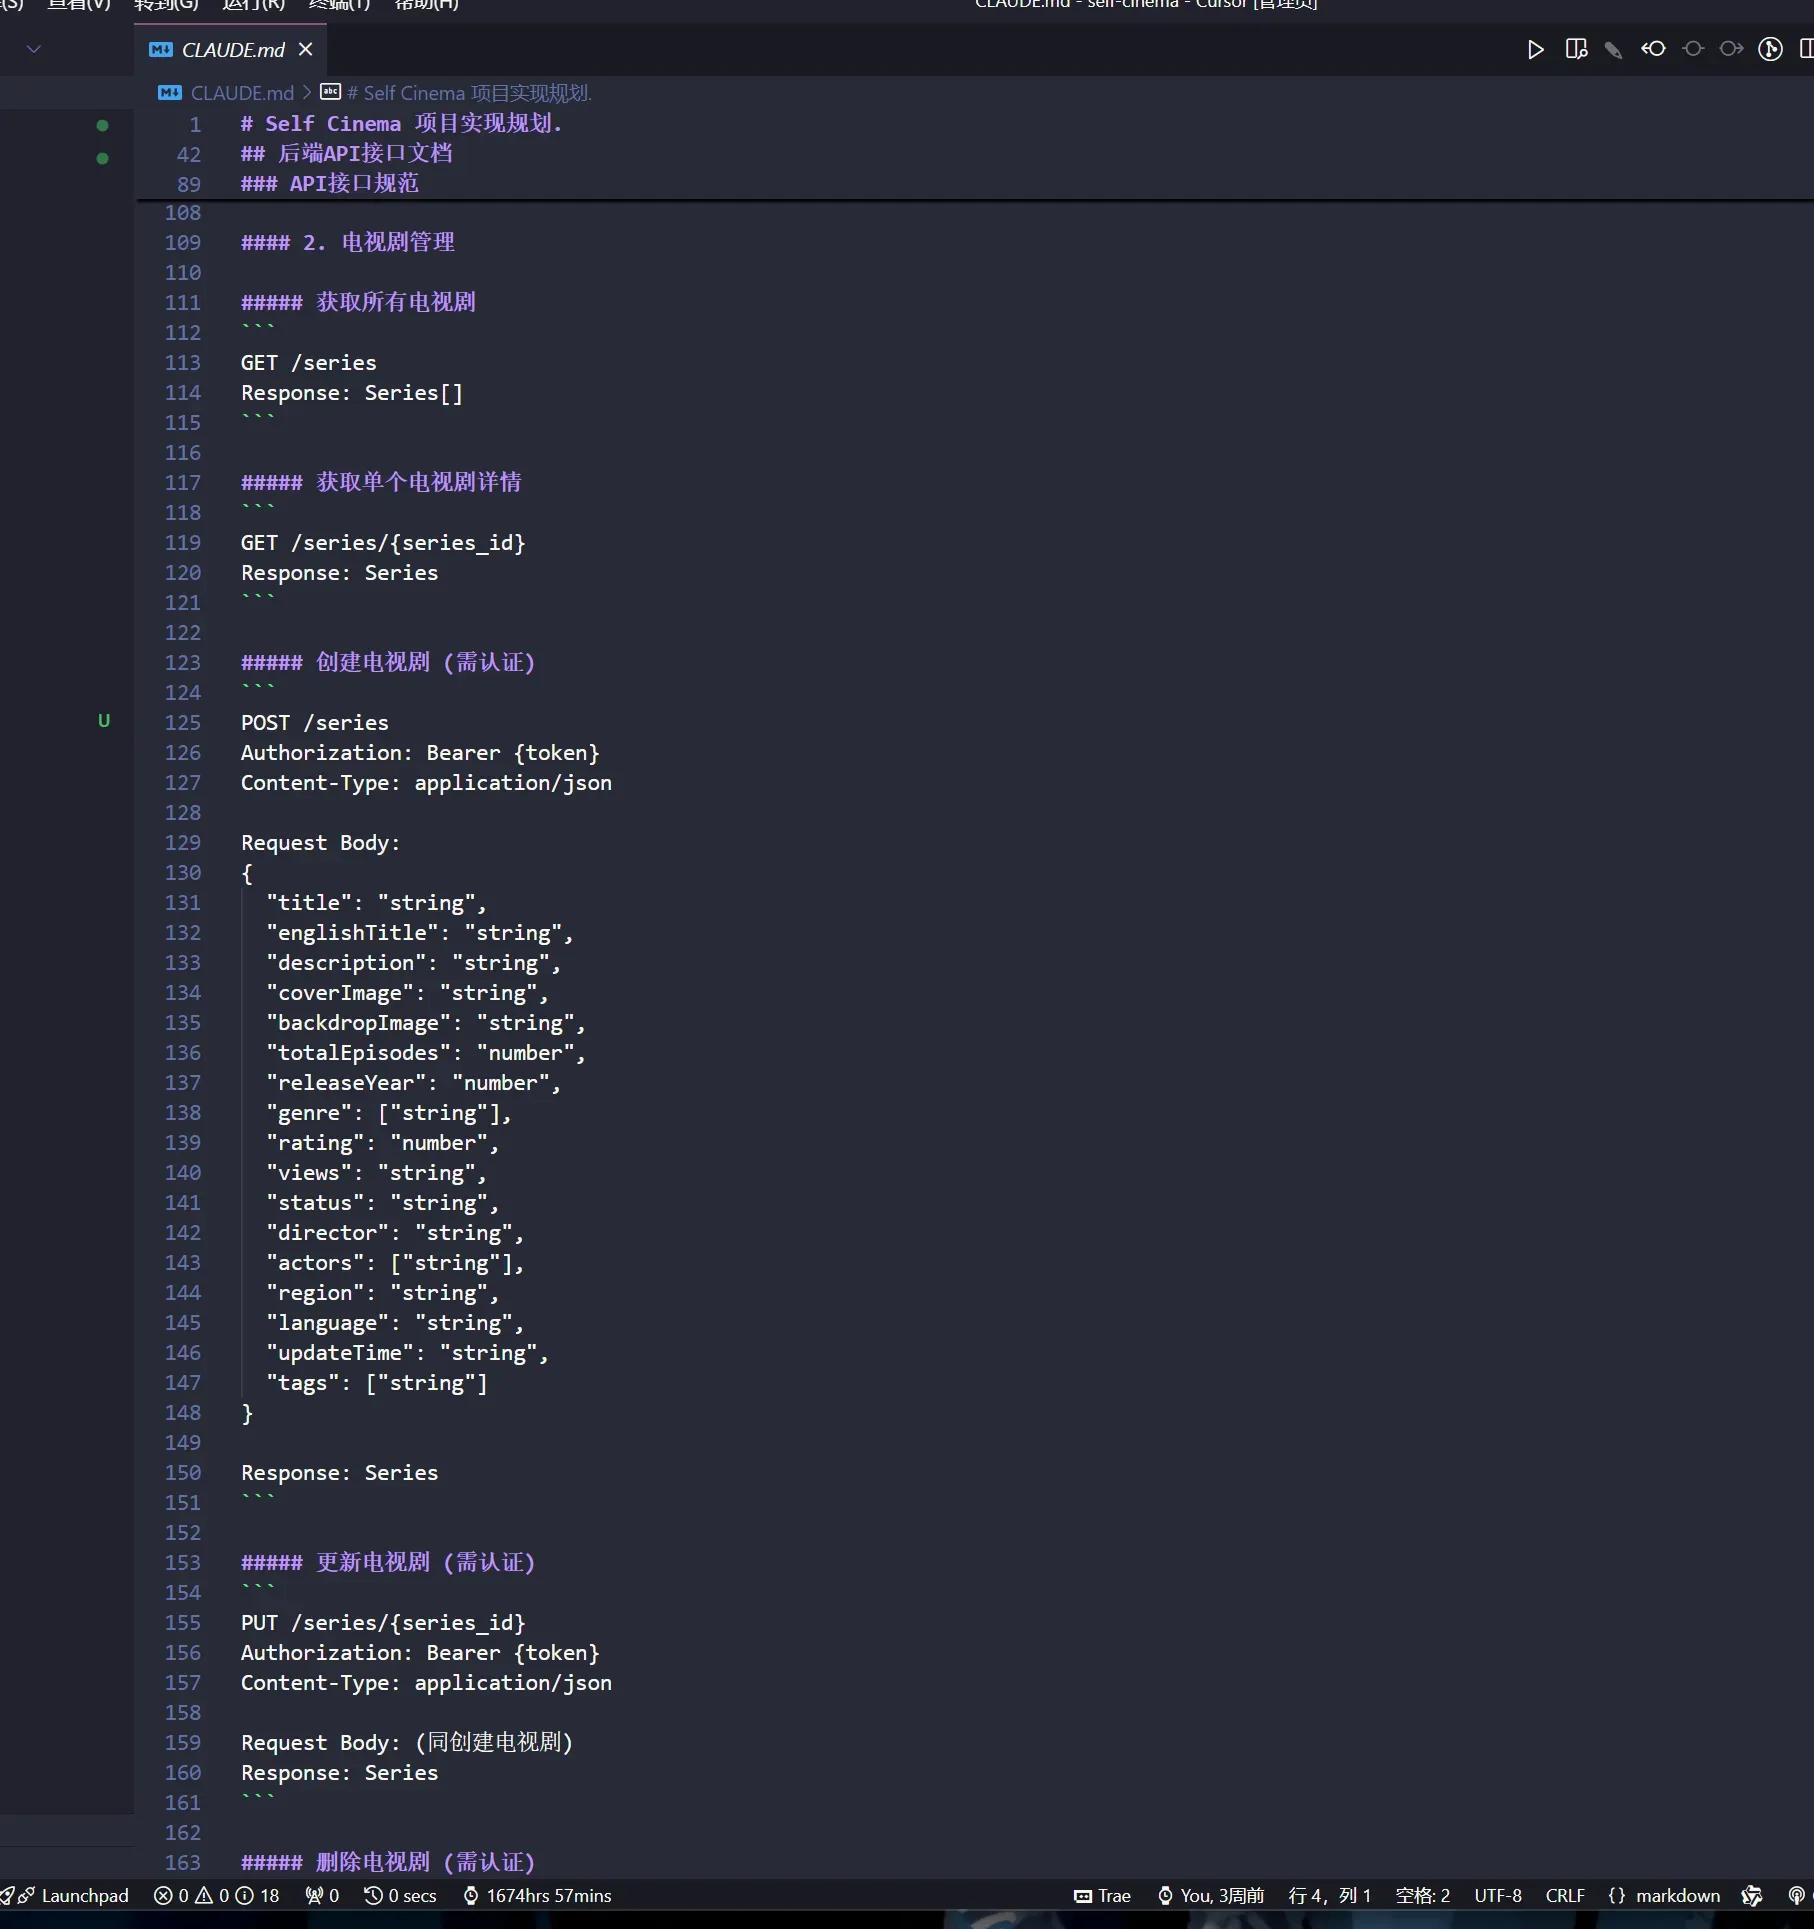Click the 1674hrs 57mins time tracker

point(537,1895)
